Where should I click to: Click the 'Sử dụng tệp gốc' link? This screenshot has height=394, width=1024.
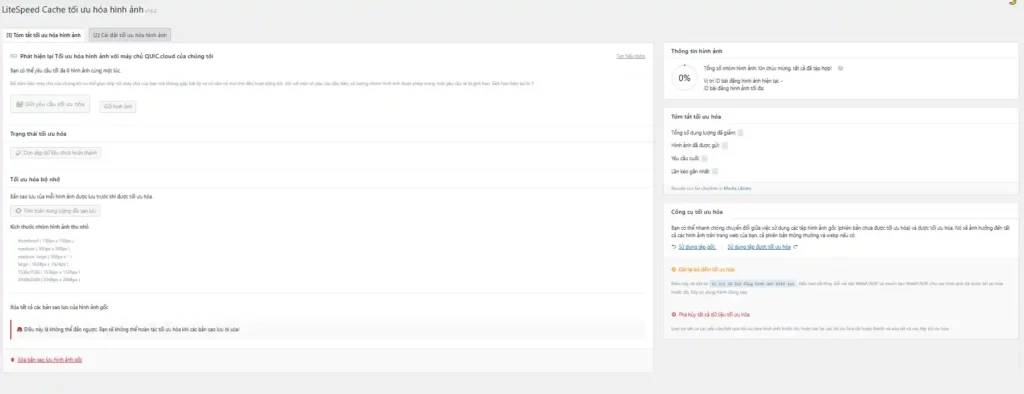click(x=697, y=247)
